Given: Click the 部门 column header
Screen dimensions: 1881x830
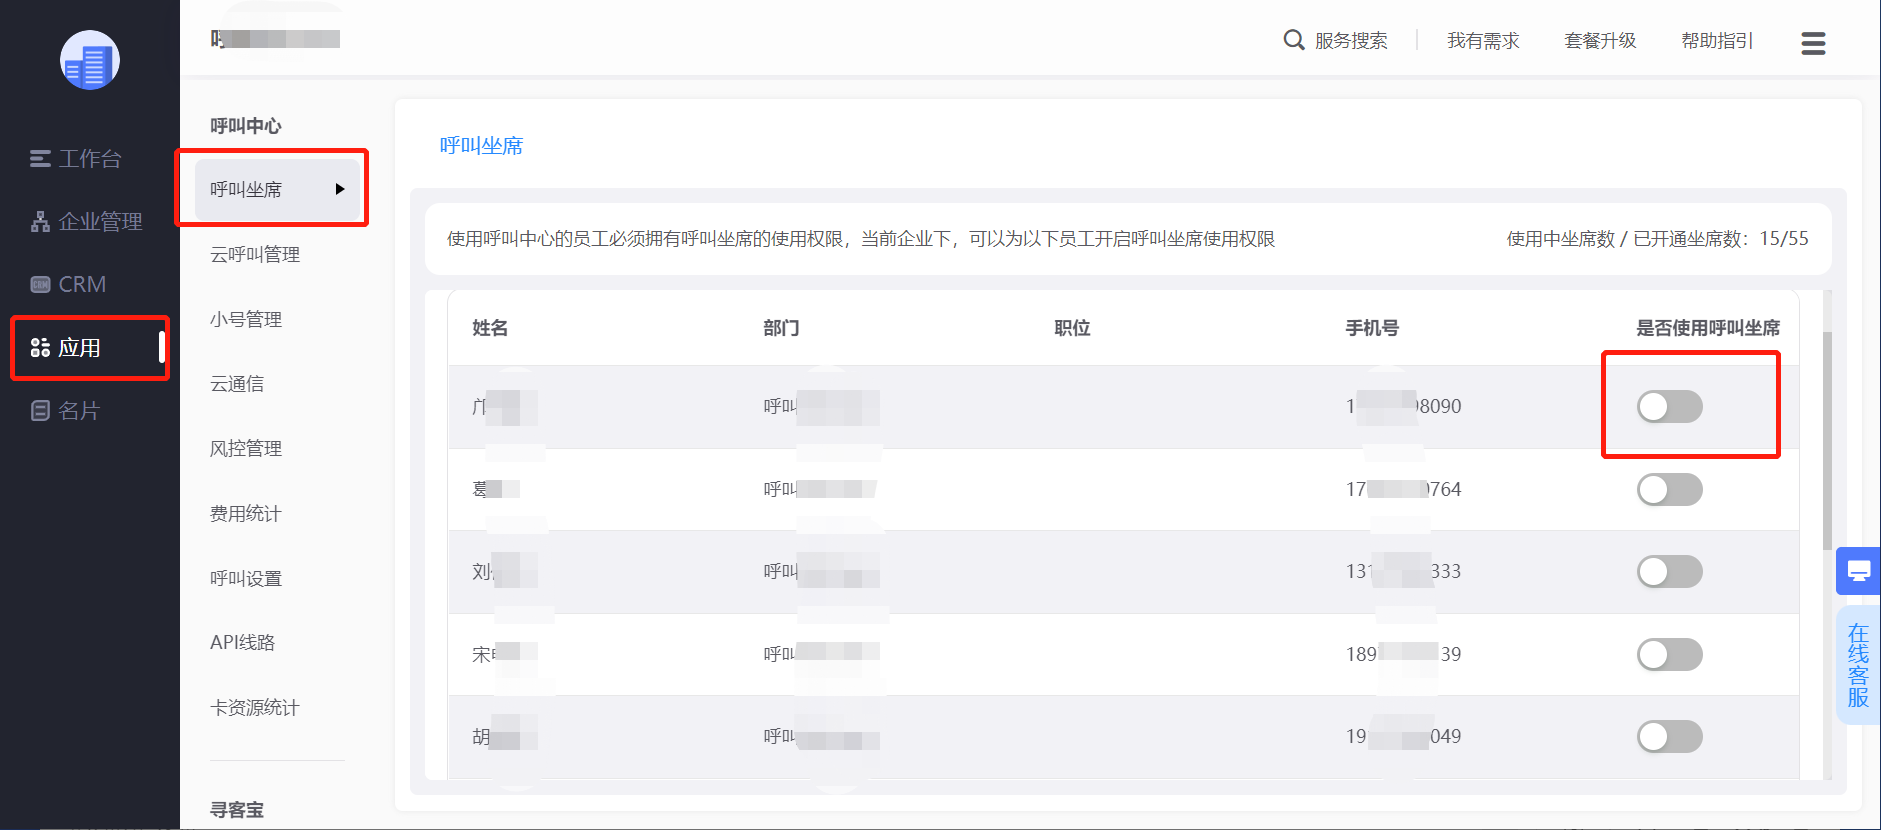Looking at the screenshot, I should (781, 328).
